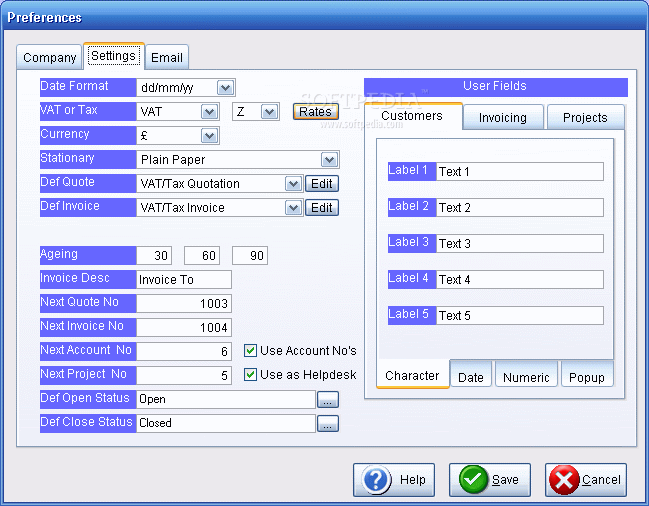
Task: Click the Label 2 Text 2 field
Action: pos(520,207)
